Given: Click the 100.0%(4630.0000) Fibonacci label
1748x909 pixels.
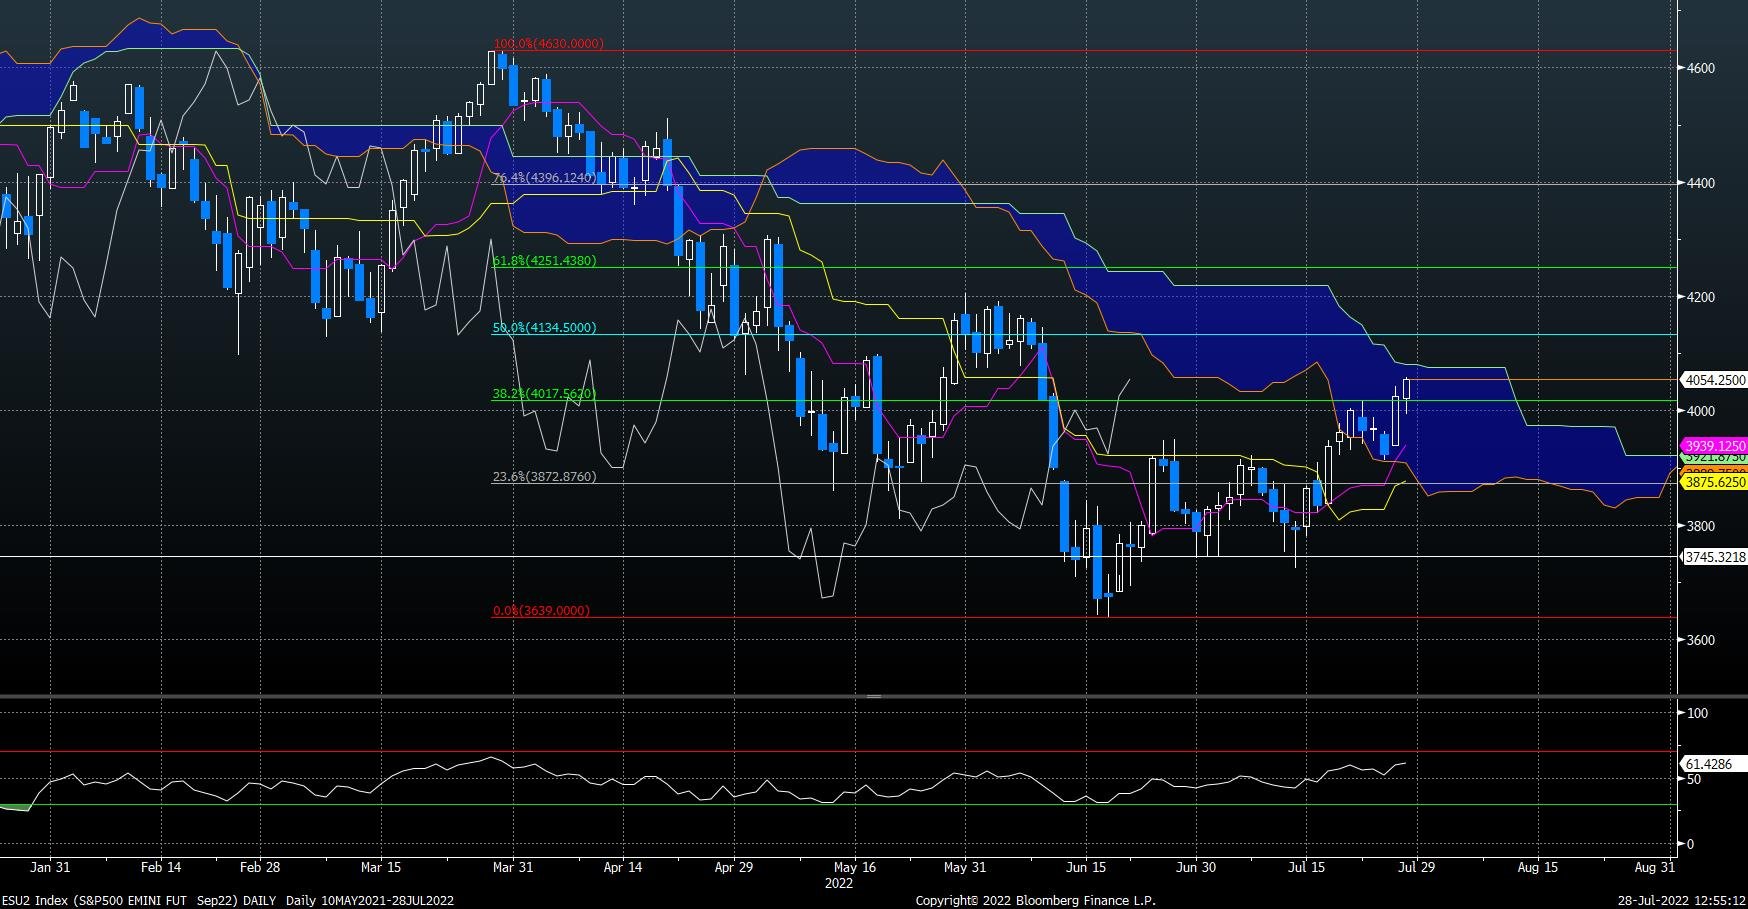Looking at the screenshot, I should [x=548, y=44].
